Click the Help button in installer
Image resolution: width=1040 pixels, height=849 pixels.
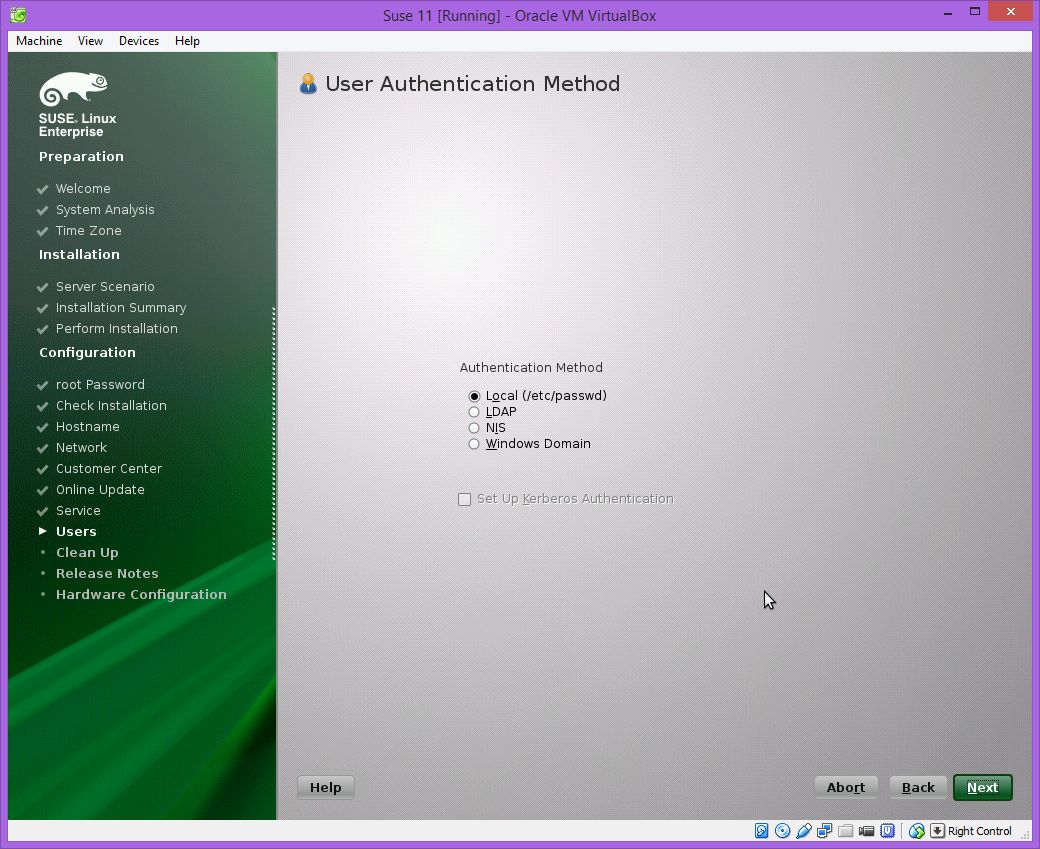[x=326, y=787]
